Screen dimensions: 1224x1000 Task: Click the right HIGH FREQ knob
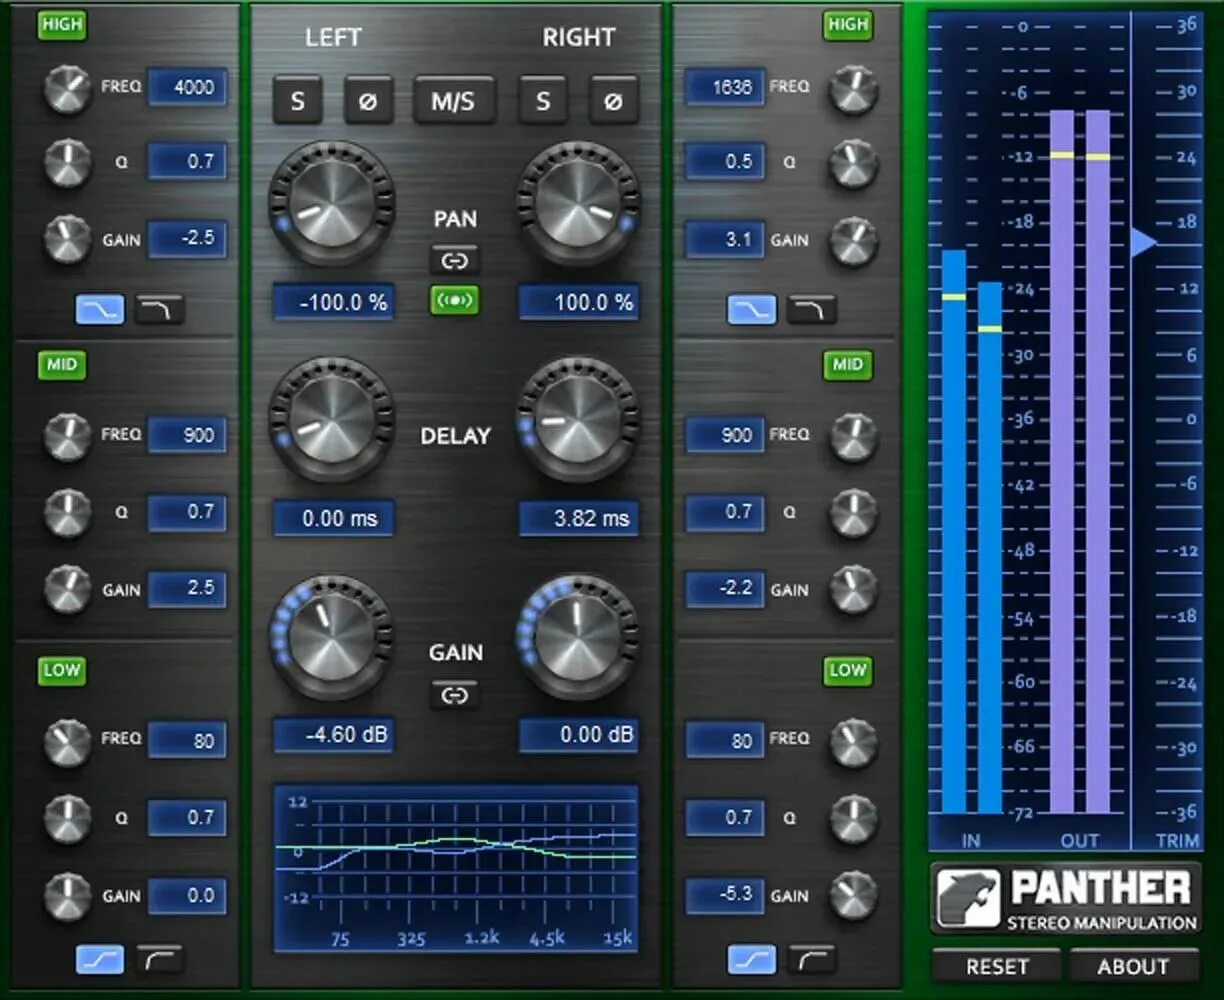tap(853, 88)
